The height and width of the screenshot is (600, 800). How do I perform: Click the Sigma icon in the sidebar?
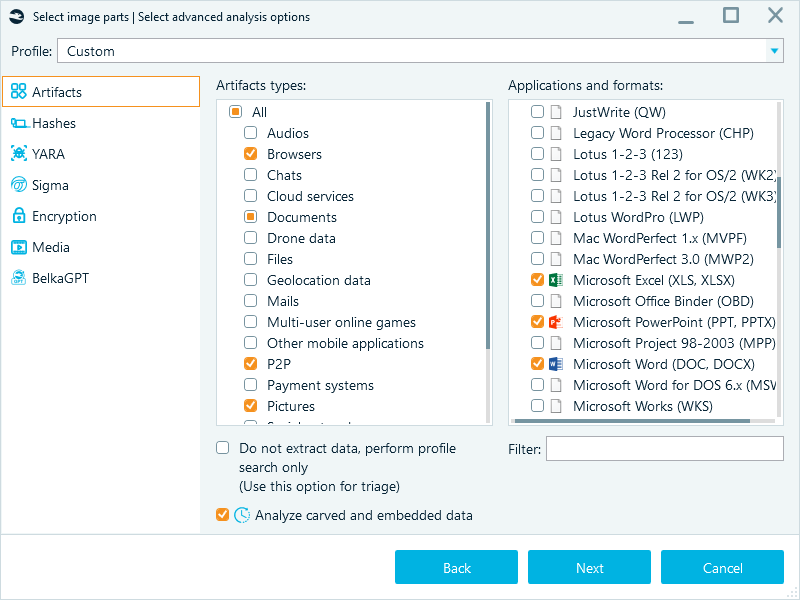point(20,185)
